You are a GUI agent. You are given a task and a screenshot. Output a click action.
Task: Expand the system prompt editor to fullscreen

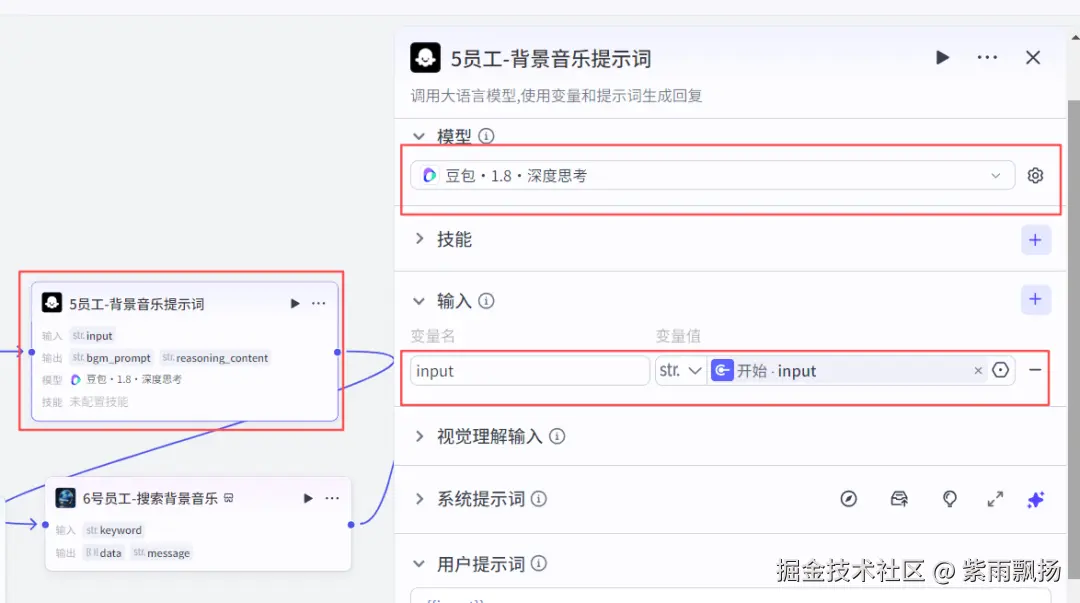tap(995, 499)
